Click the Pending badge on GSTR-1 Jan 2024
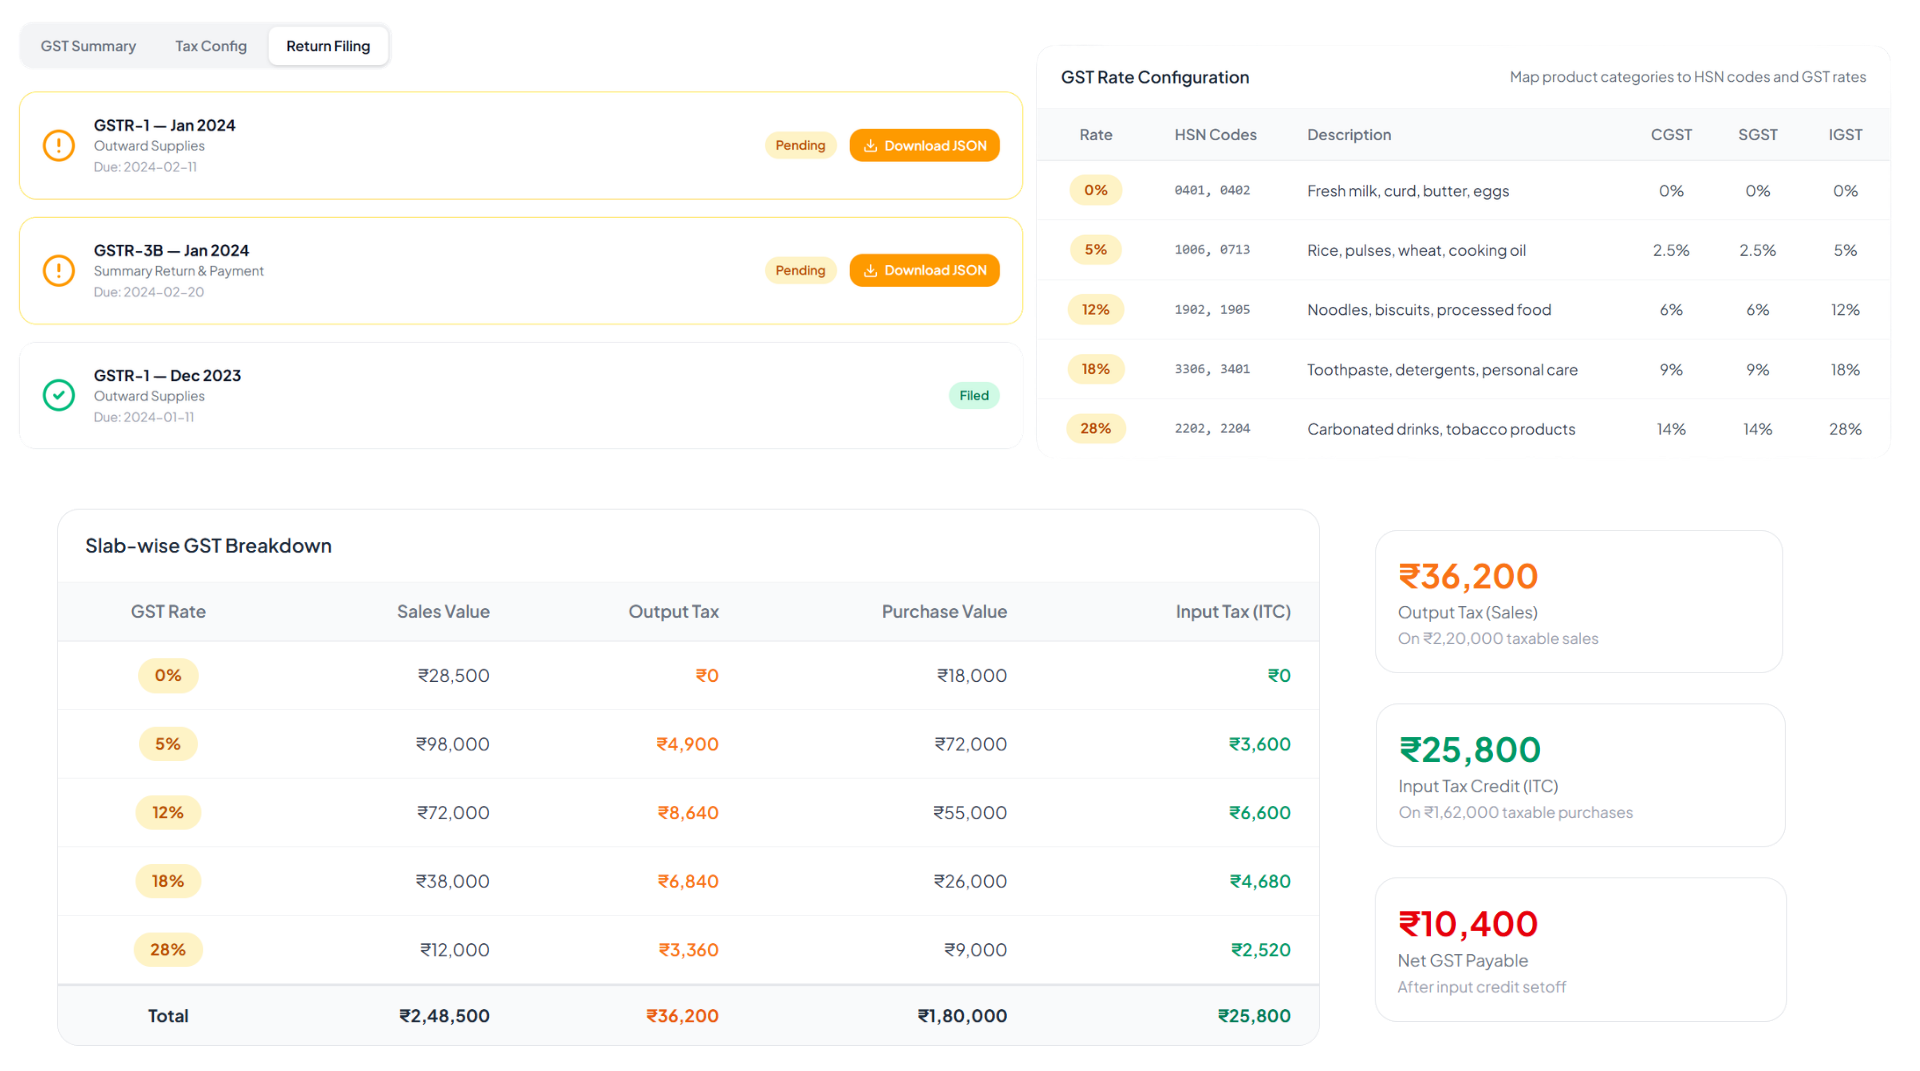Screen dimensions: 1920x1071 point(800,146)
